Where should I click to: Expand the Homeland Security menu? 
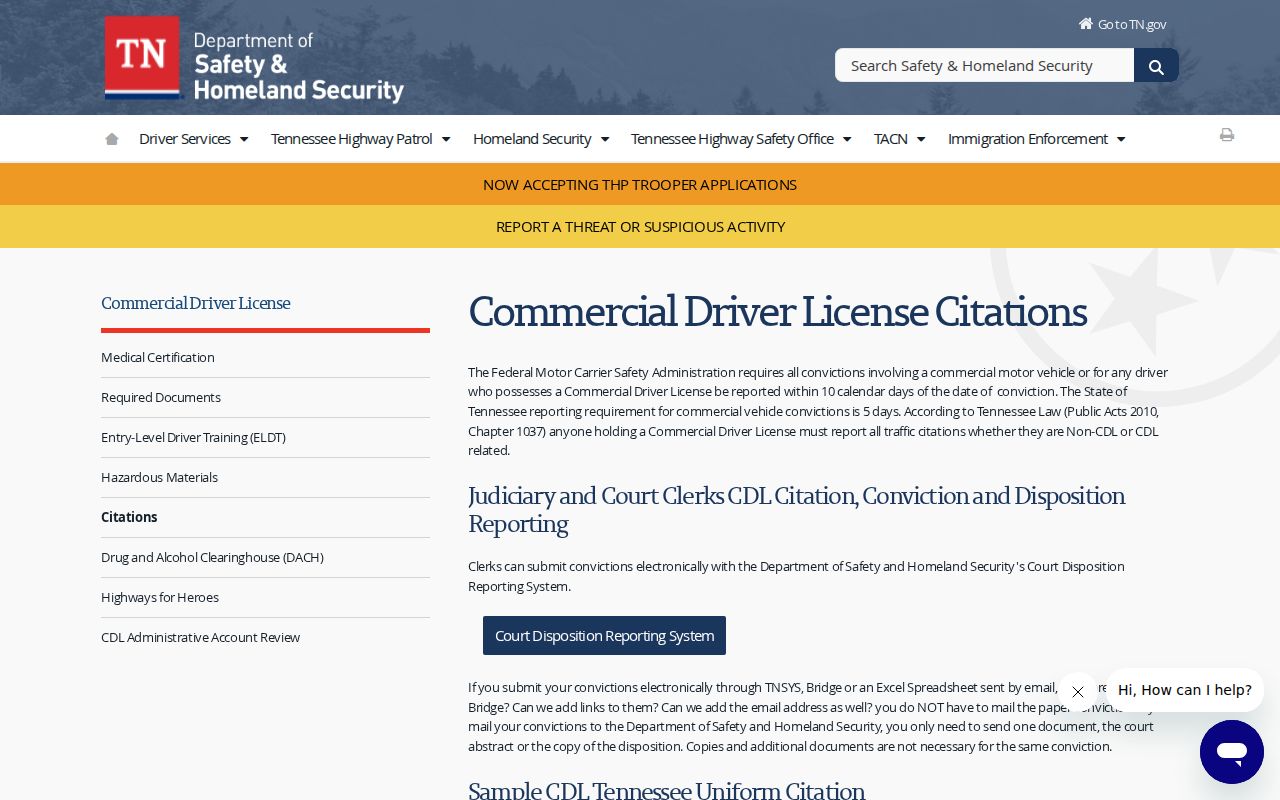(x=541, y=139)
